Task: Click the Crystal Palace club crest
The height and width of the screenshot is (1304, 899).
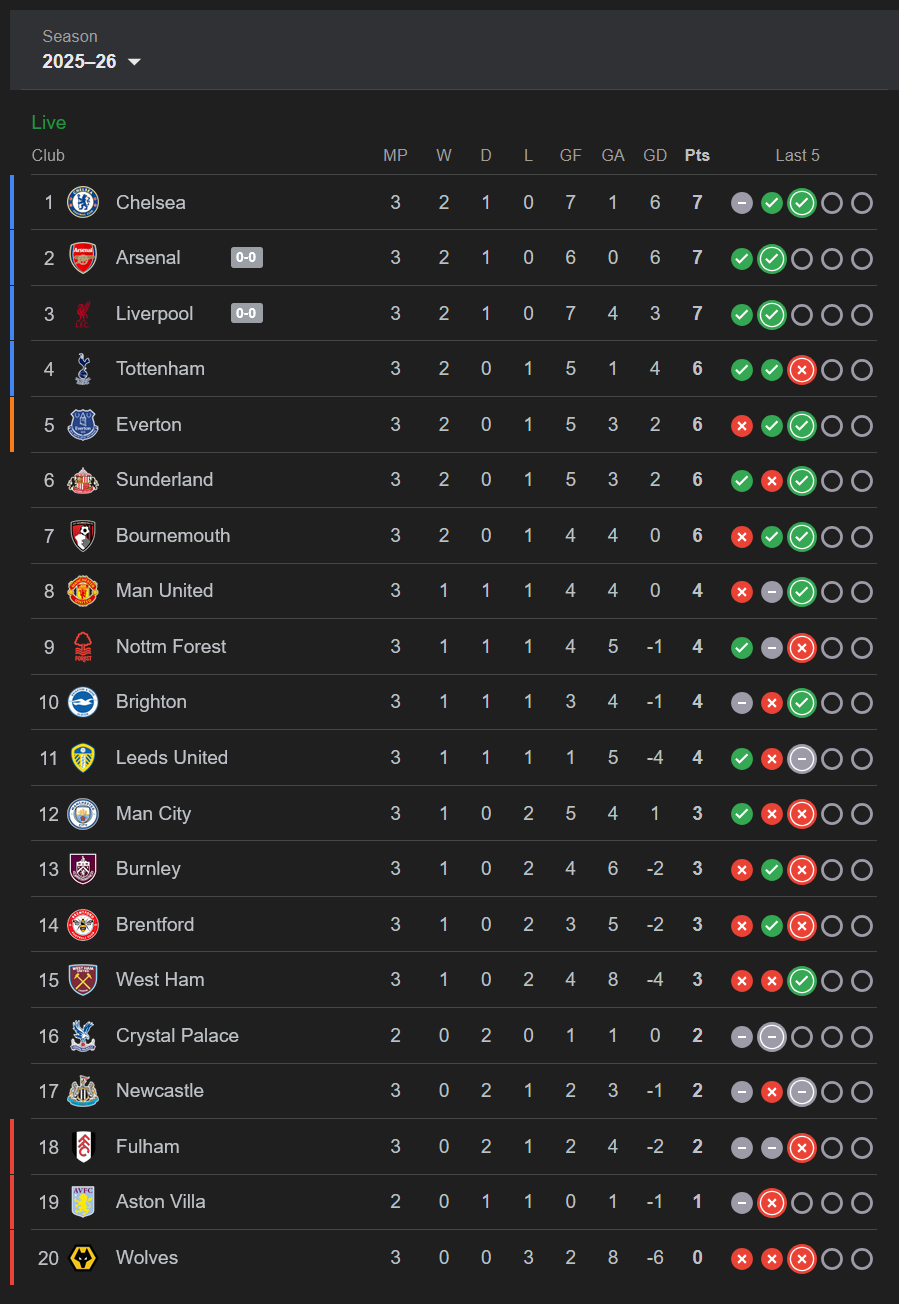Action: tap(83, 1036)
